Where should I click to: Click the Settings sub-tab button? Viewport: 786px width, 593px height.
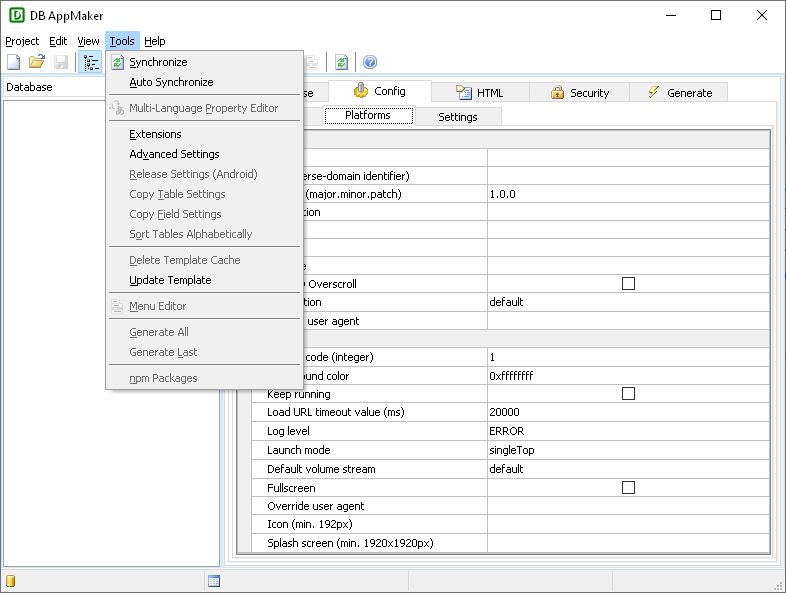coord(458,117)
